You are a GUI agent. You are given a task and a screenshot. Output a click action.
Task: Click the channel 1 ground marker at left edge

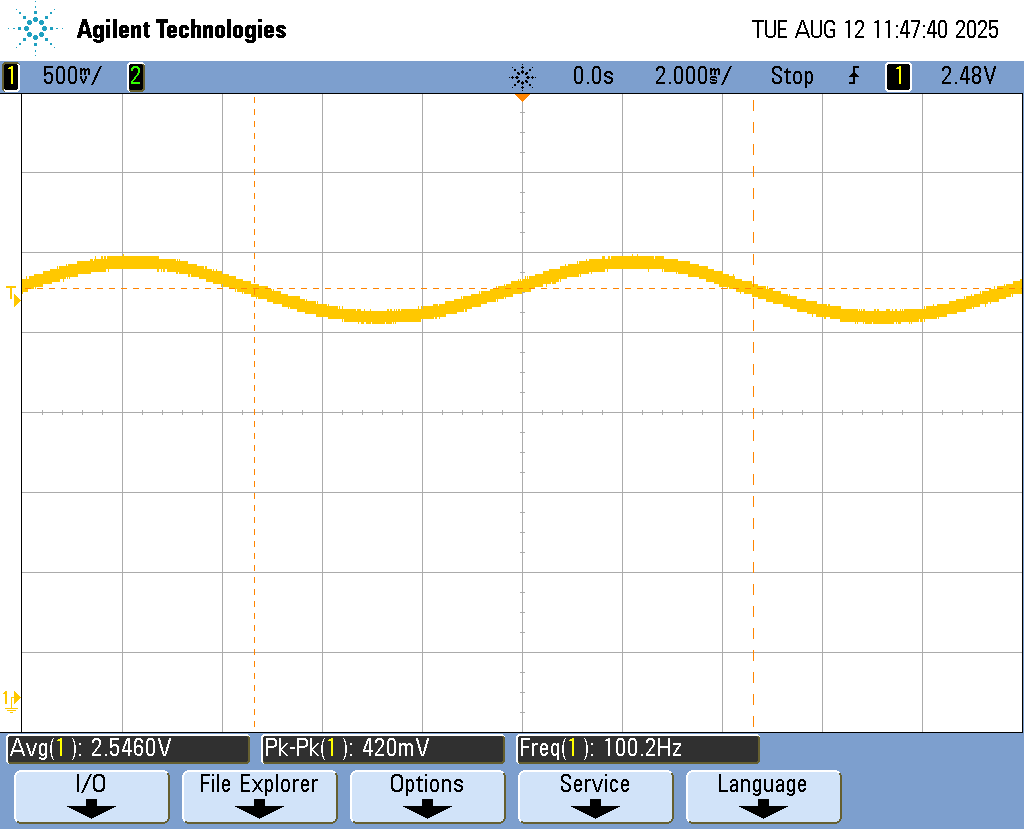point(12,700)
